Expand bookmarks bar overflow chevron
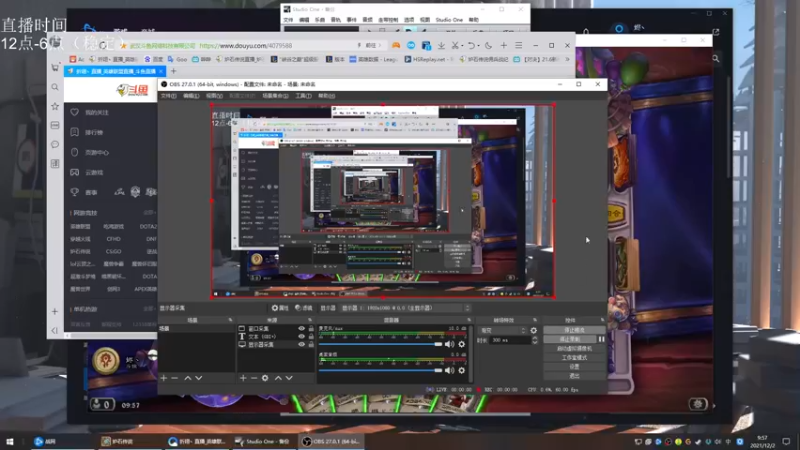 coord(567,59)
